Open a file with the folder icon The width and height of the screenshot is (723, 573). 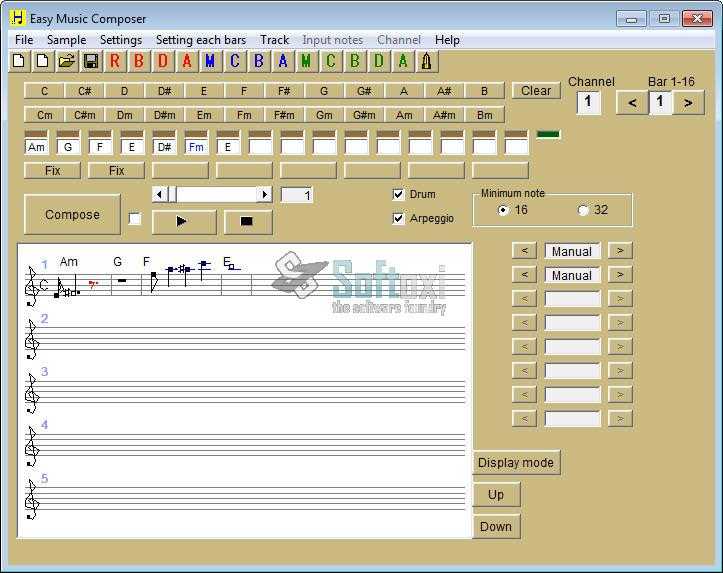pos(67,61)
